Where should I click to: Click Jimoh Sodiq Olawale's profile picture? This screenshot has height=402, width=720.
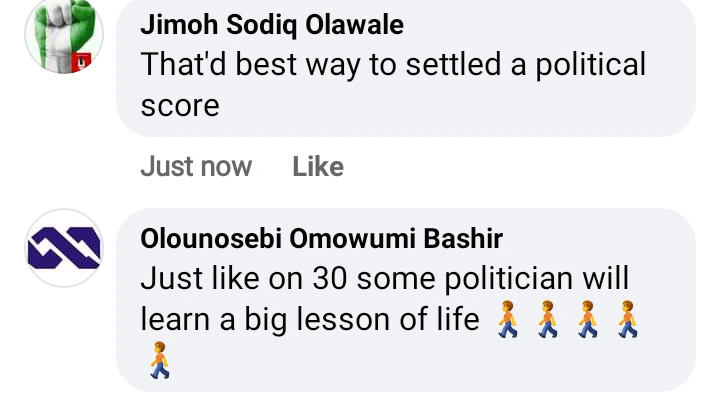pyautogui.click(x=63, y=36)
